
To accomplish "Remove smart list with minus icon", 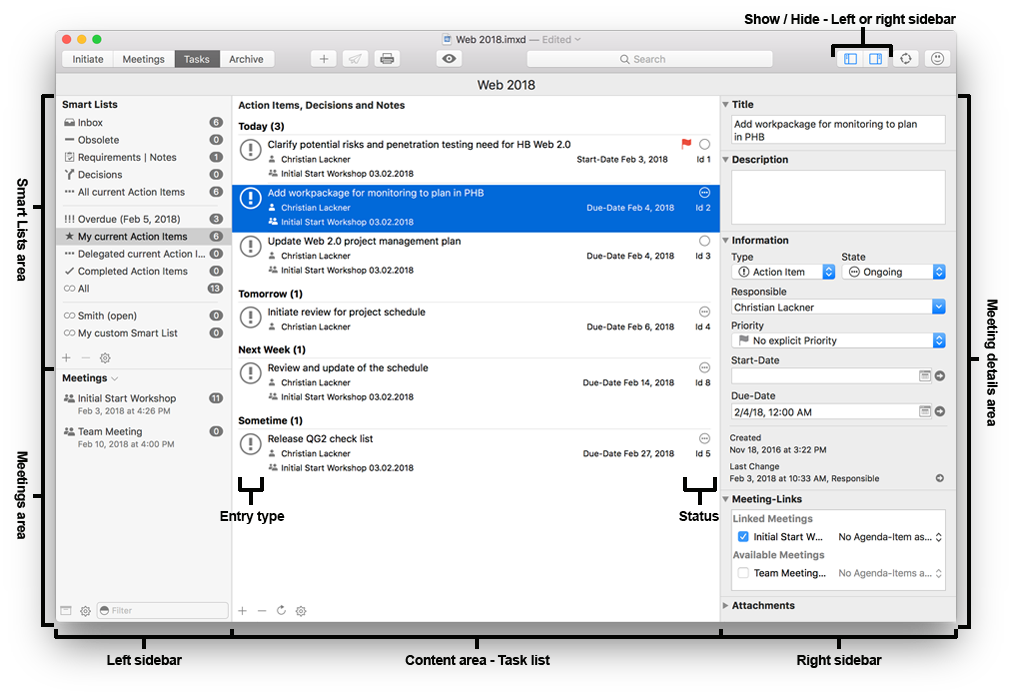I will (85, 358).
